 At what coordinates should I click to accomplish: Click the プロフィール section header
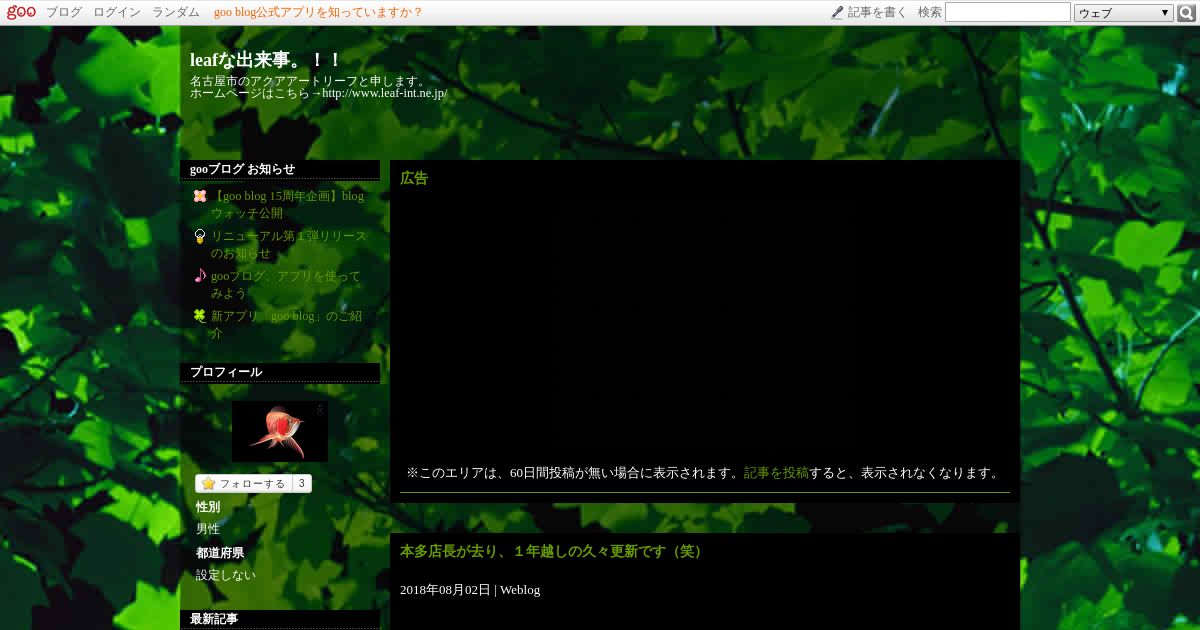[x=280, y=372]
